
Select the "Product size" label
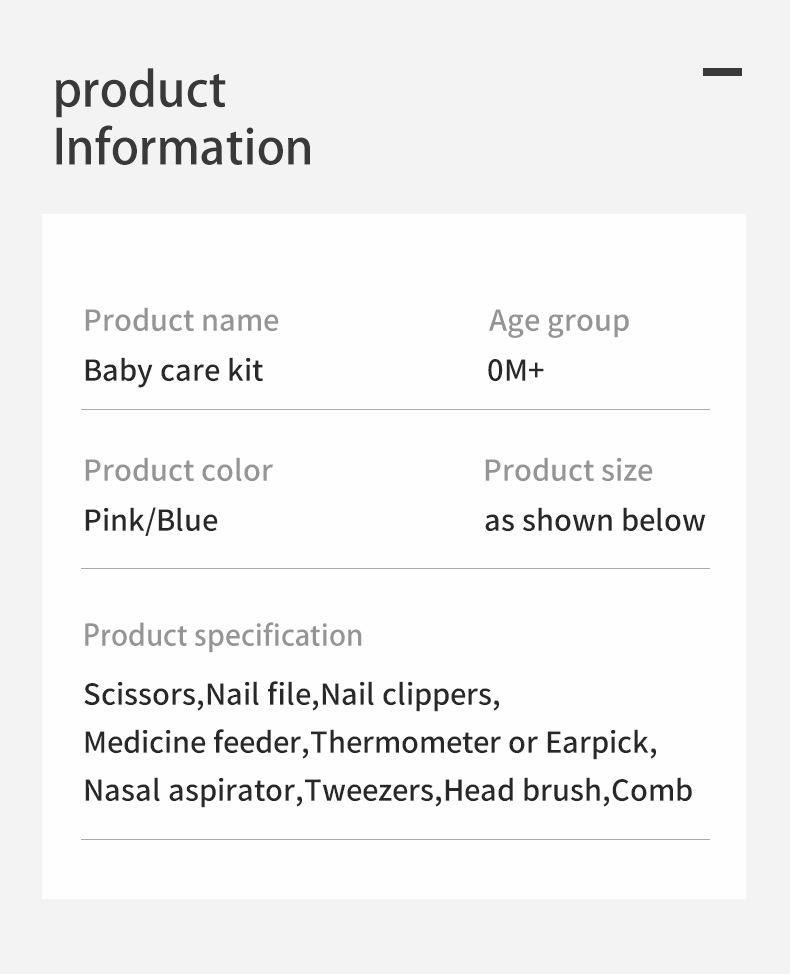pyautogui.click(x=567, y=470)
